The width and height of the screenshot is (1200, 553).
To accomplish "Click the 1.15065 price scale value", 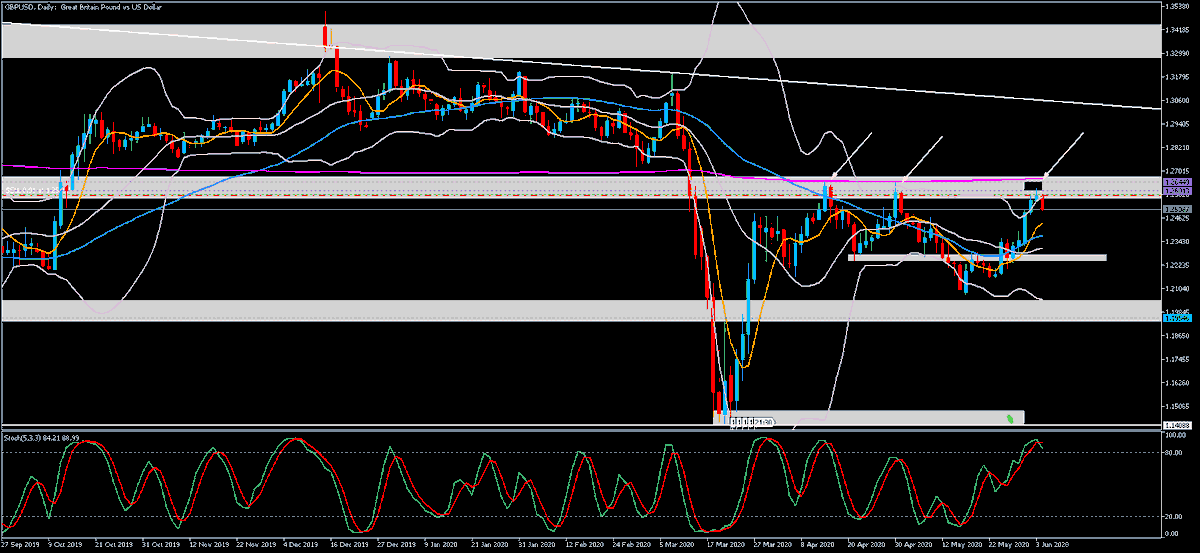I will (1176, 406).
